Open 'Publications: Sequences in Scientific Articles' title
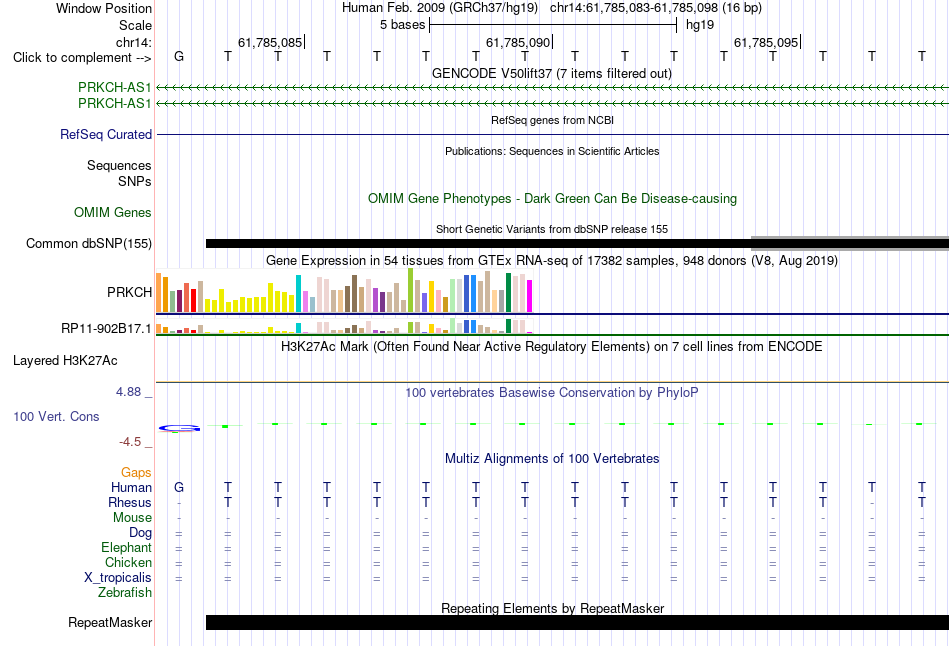This screenshot has height=646, width=950. (x=552, y=151)
